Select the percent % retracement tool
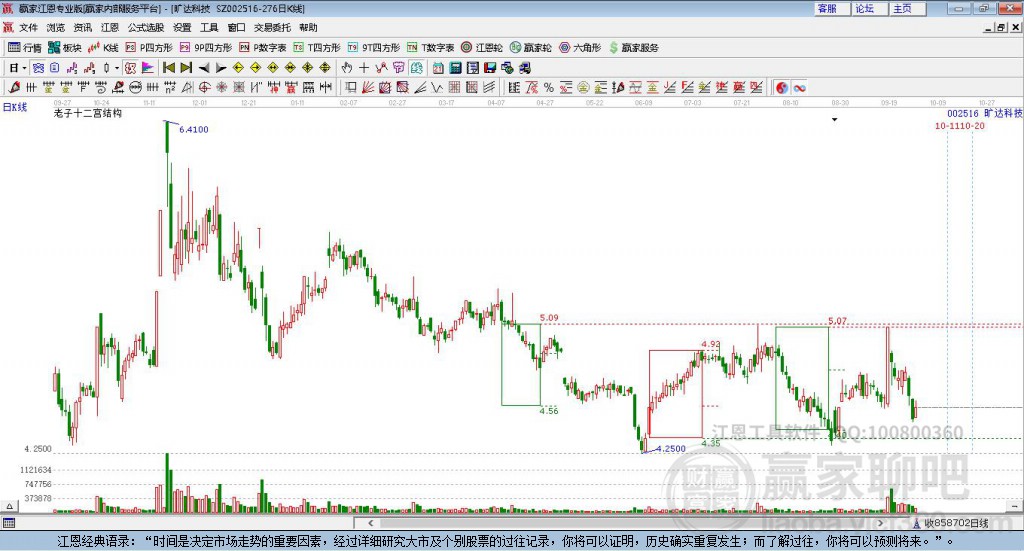Viewport: 1024px width, 551px height. 549,87
